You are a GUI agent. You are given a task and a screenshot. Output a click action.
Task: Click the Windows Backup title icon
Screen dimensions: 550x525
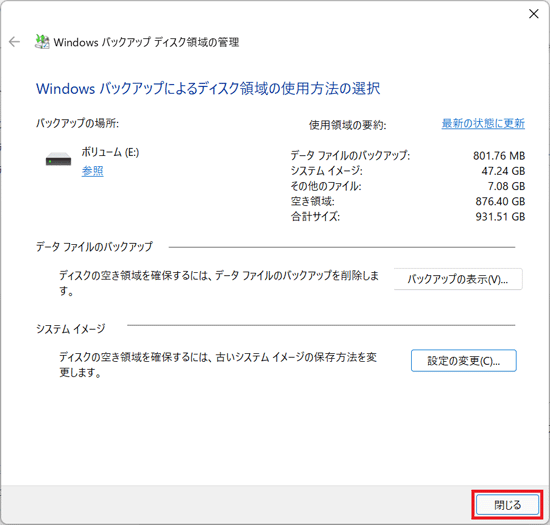[42, 42]
